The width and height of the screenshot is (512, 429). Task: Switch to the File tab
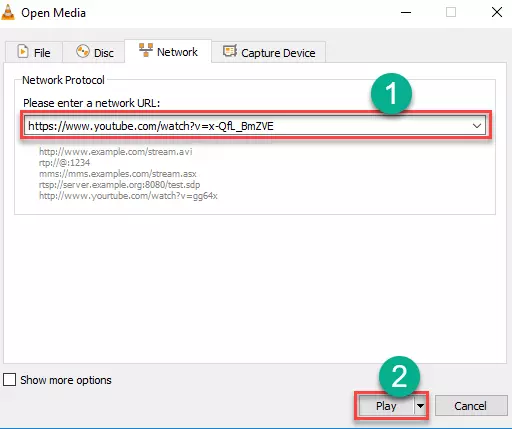coord(34,52)
